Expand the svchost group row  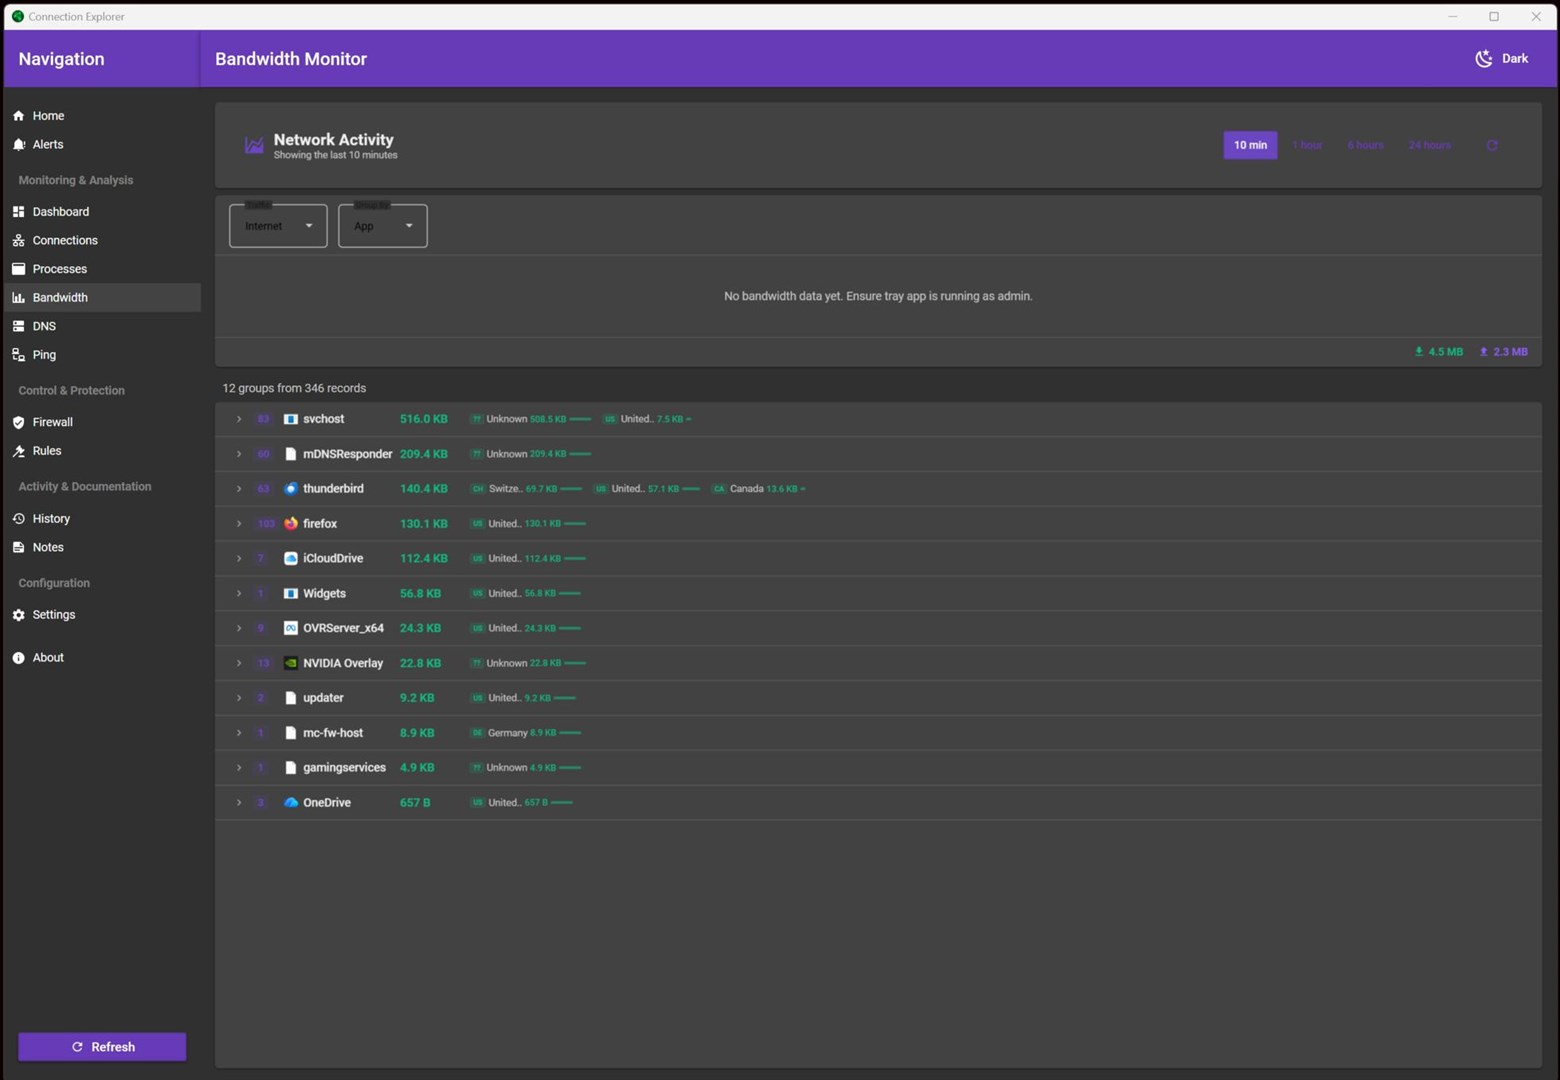pyautogui.click(x=239, y=420)
